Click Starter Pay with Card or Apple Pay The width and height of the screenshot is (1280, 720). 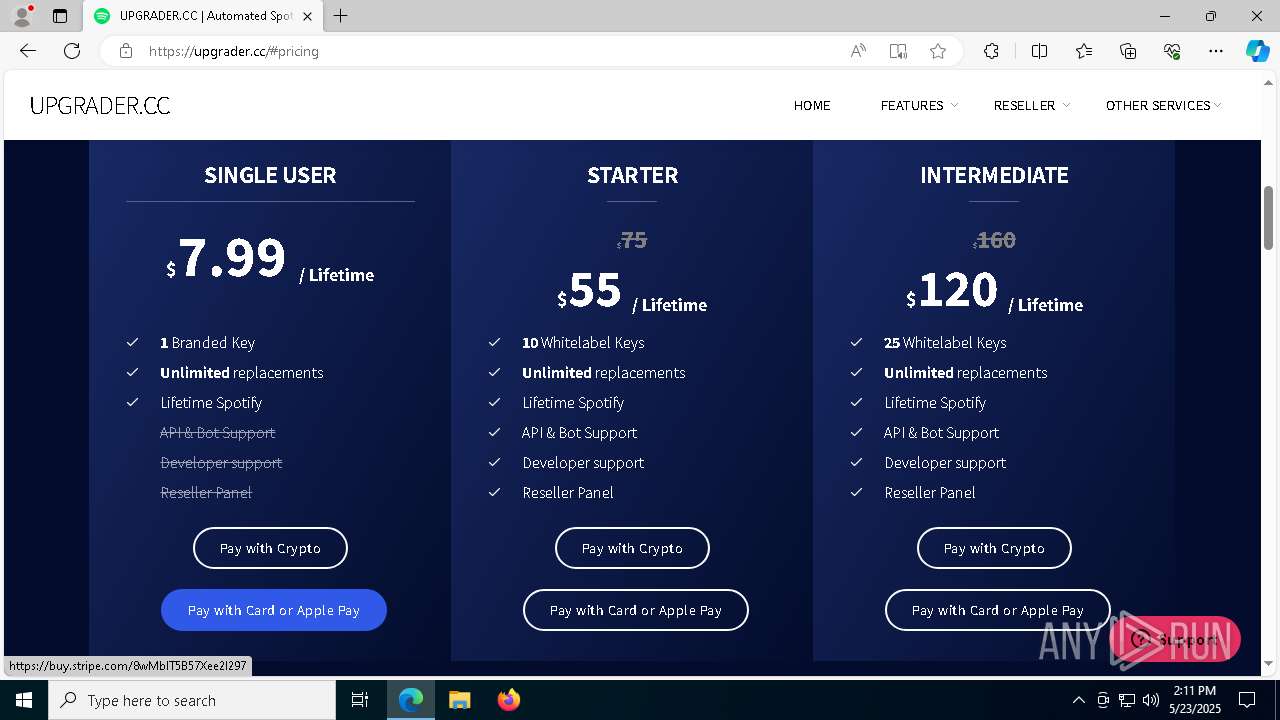tap(636, 610)
